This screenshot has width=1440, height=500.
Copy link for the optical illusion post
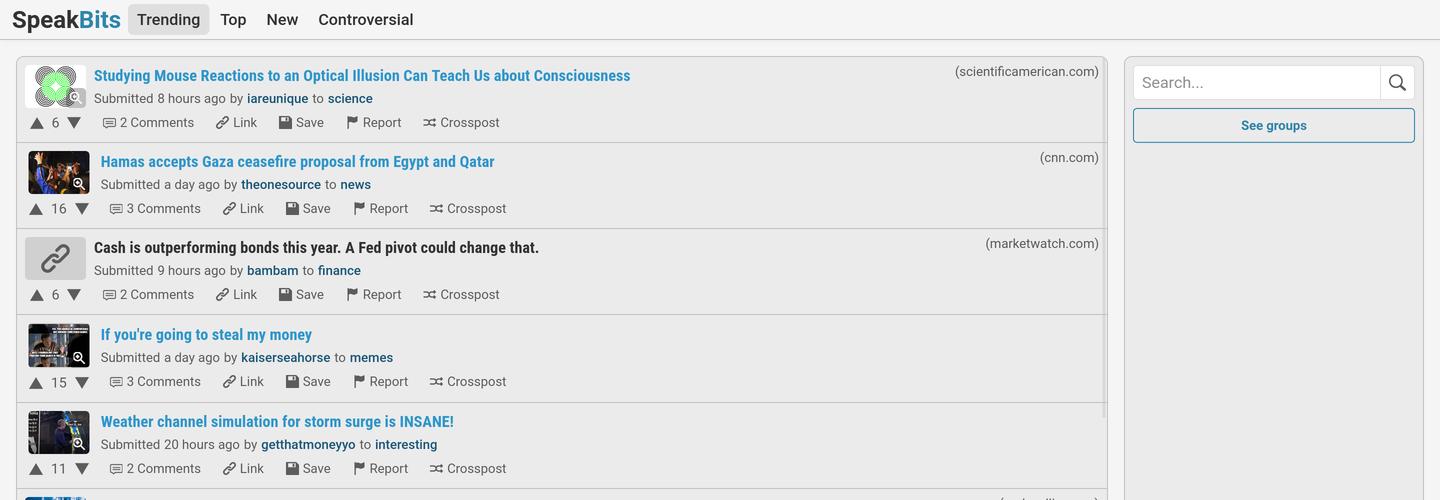point(236,123)
